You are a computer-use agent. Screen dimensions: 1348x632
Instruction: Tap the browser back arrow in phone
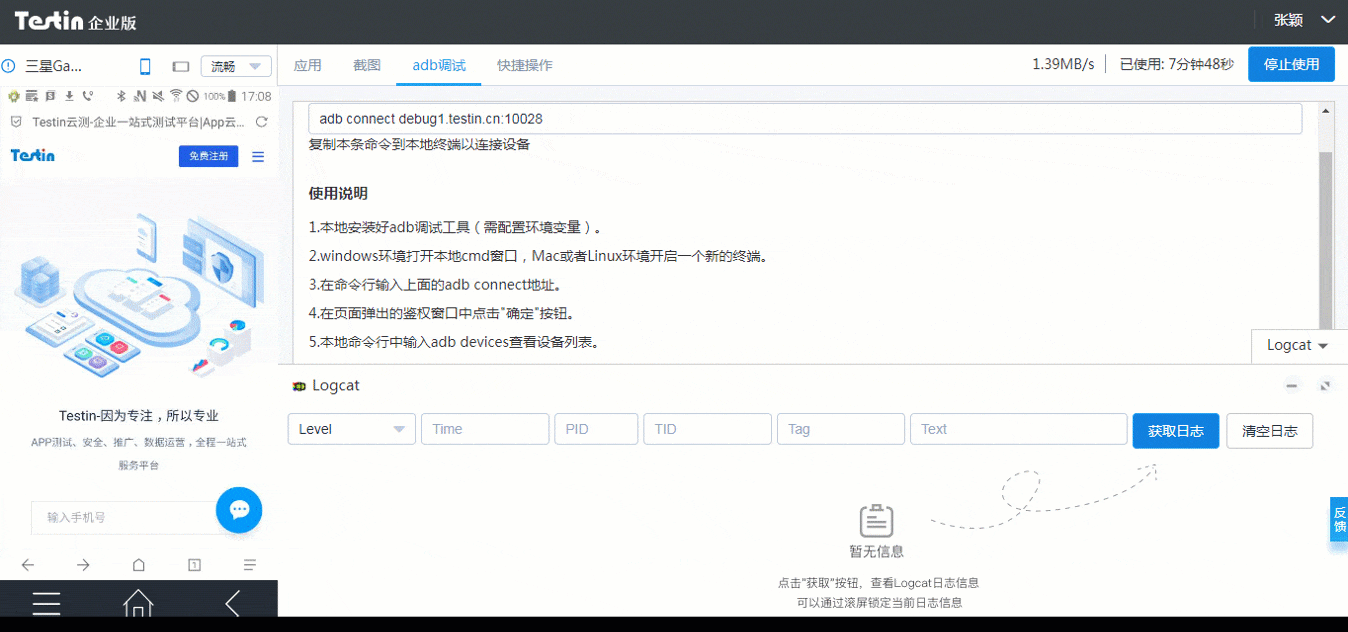(27, 565)
